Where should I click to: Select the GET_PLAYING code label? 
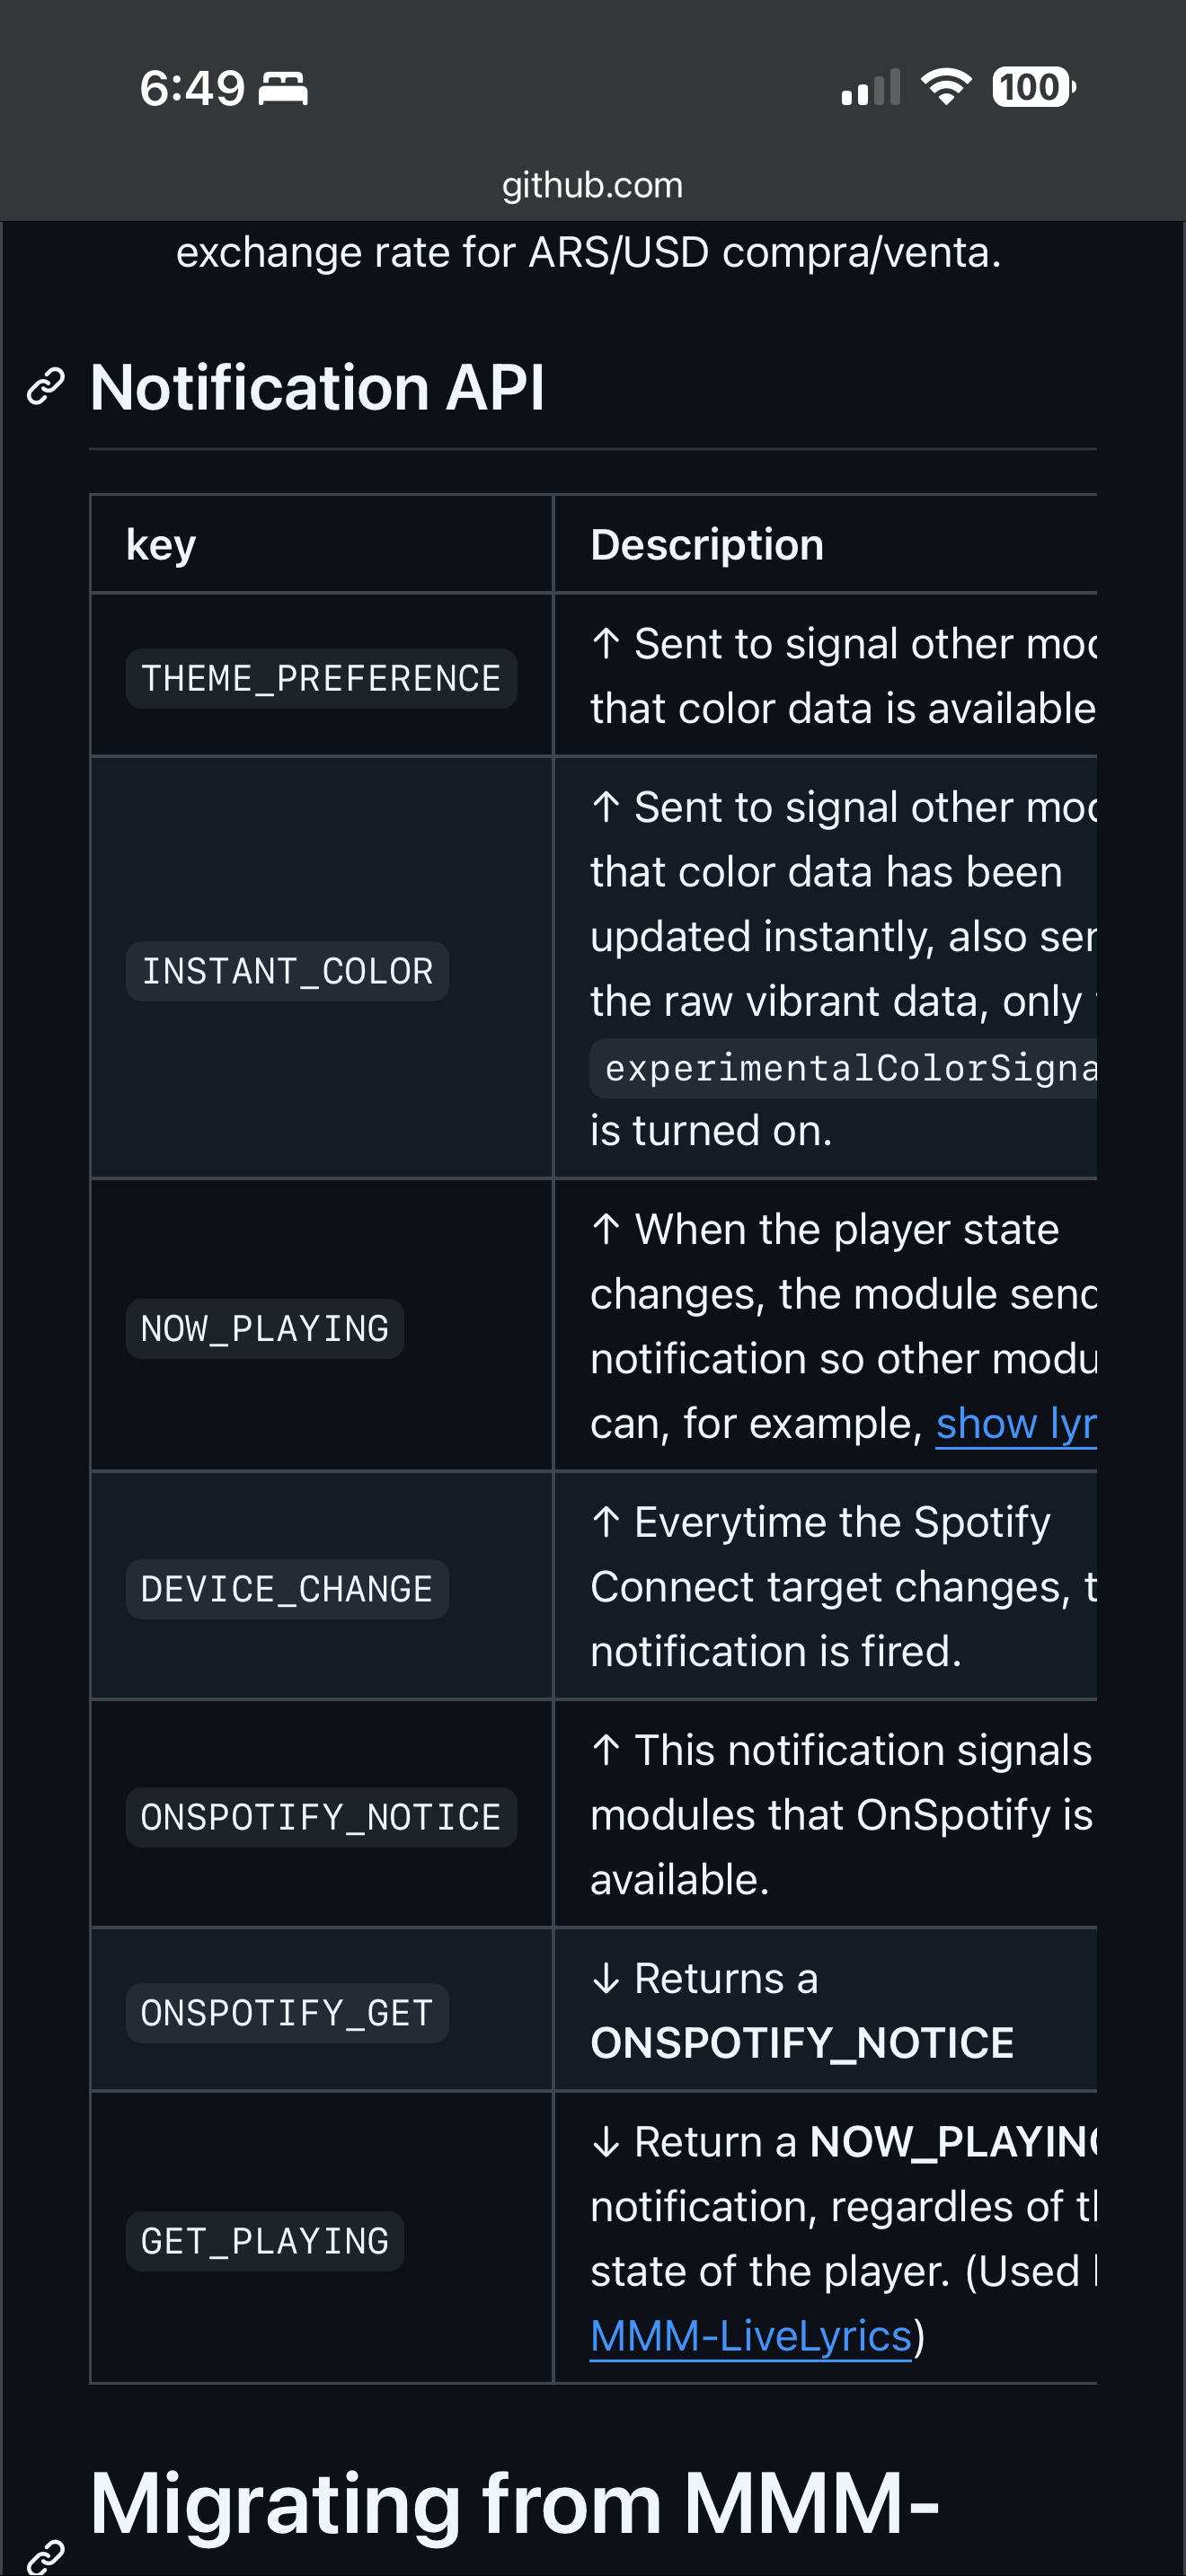click(265, 2241)
